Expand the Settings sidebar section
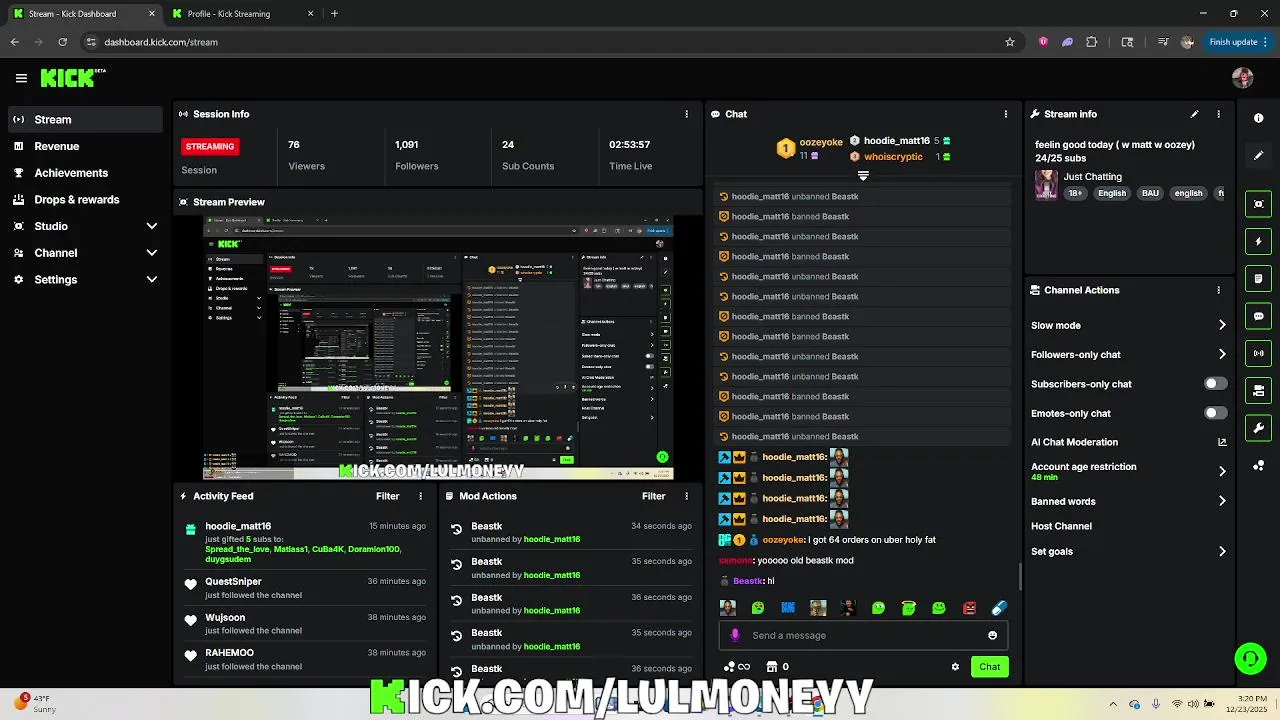1280x720 pixels. point(152,280)
